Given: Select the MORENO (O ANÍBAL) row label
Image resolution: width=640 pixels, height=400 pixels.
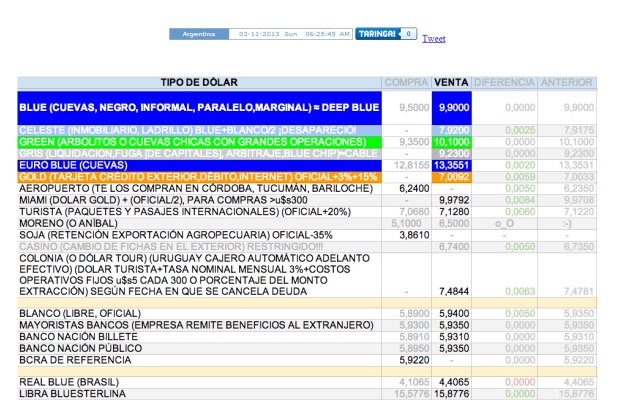Looking at the screenshot, I should pyautogui.click(x=68, y=224).
